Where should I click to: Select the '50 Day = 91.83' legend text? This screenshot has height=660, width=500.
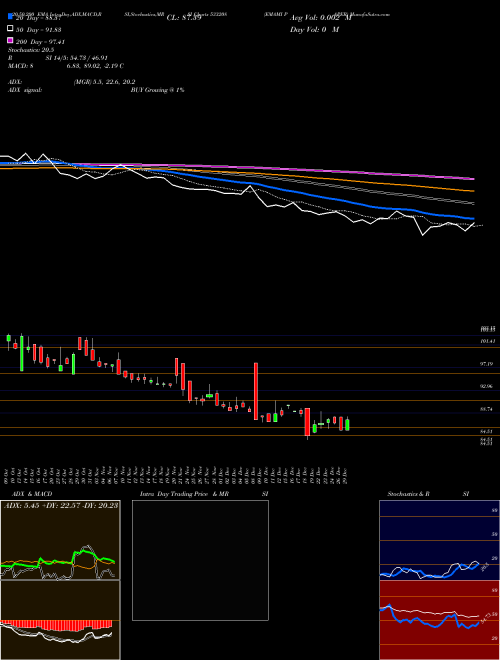[39, 30]
